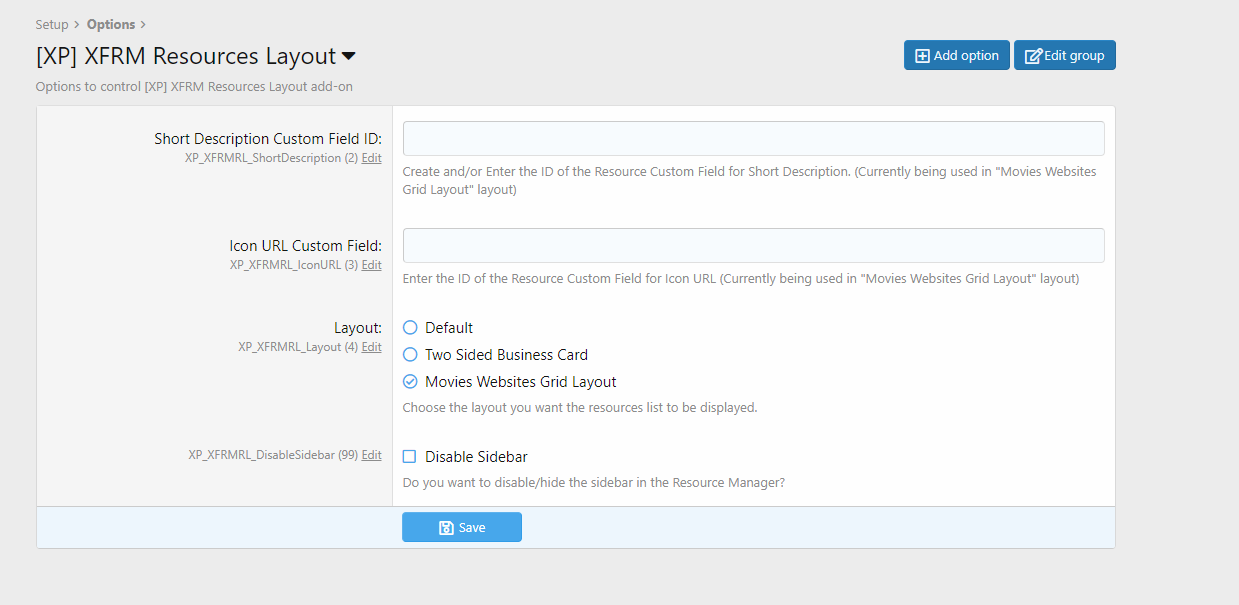Click the pencil icon on Edit group
Image resolution: width=1239 pixels, height=605 pixels.
[x=1033, y=56]
